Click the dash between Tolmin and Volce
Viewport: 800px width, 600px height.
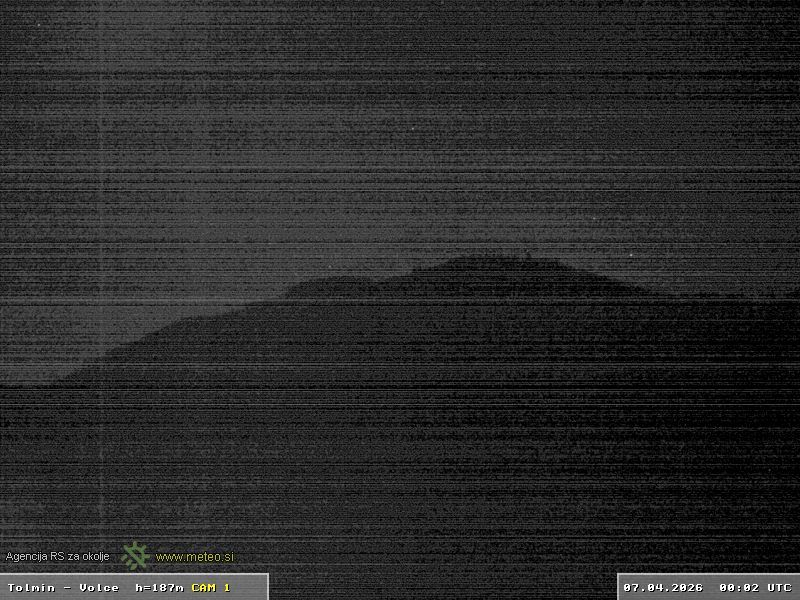(65, 587)
